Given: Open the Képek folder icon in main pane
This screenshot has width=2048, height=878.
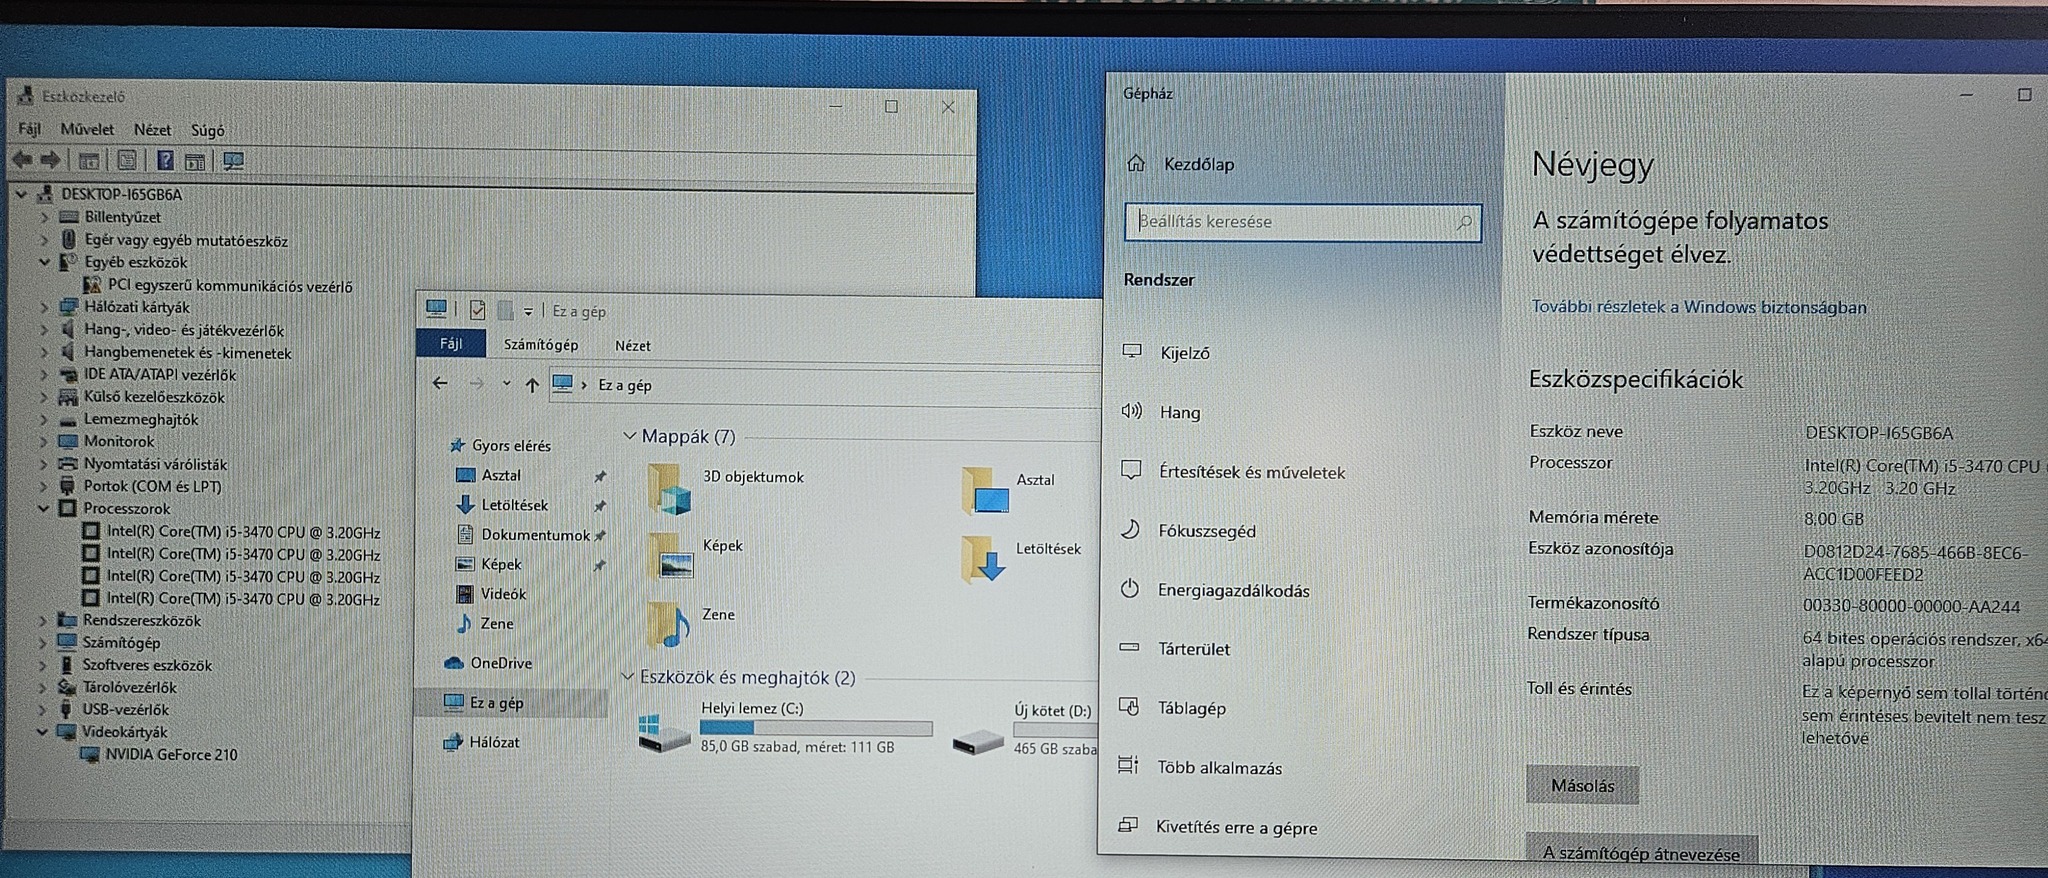Looking at the screenshot, I should [x=669, y=557].
